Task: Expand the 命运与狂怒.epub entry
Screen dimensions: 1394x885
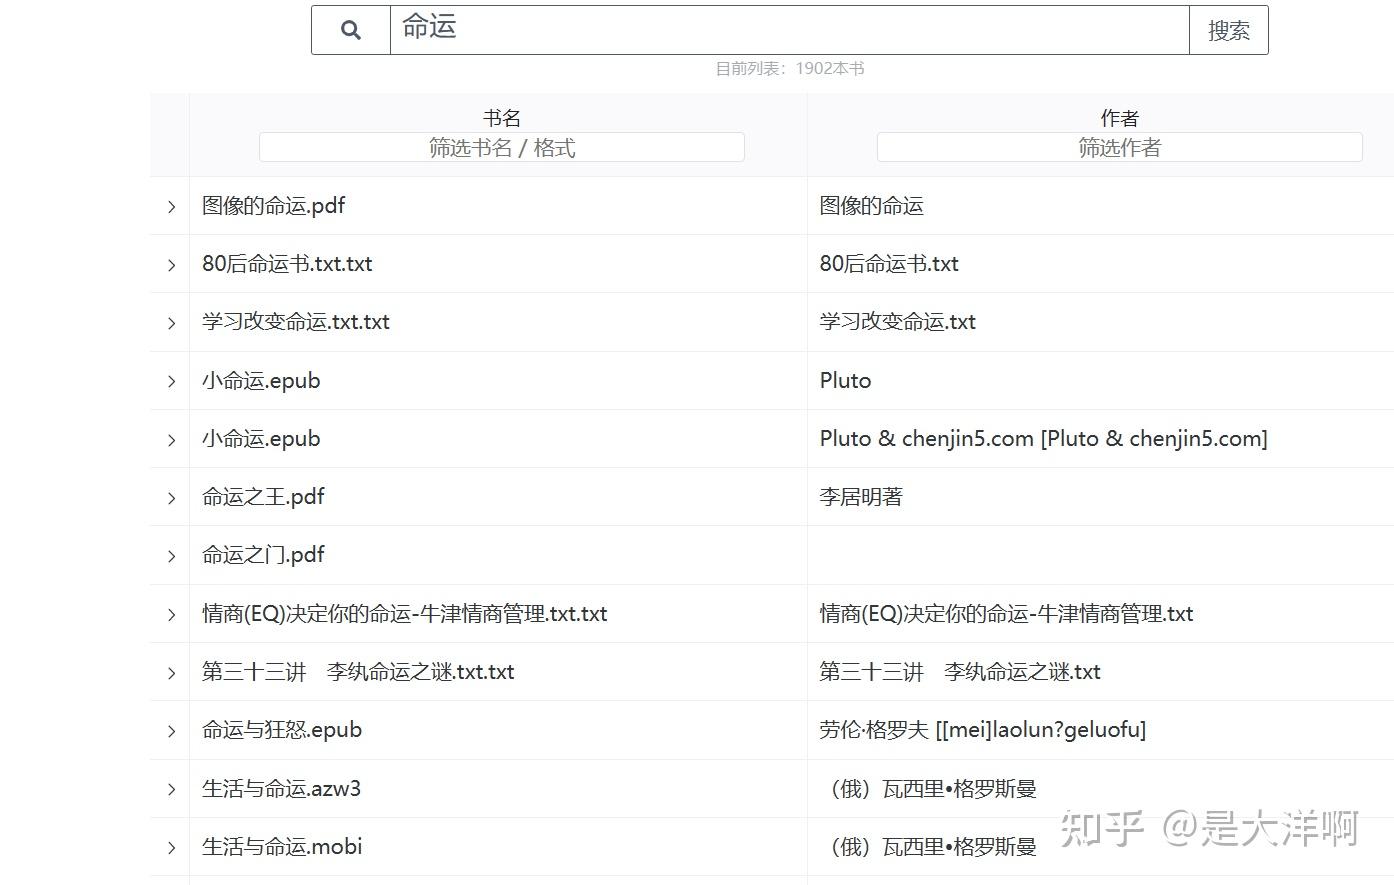Action: click(x=169, y=730)
